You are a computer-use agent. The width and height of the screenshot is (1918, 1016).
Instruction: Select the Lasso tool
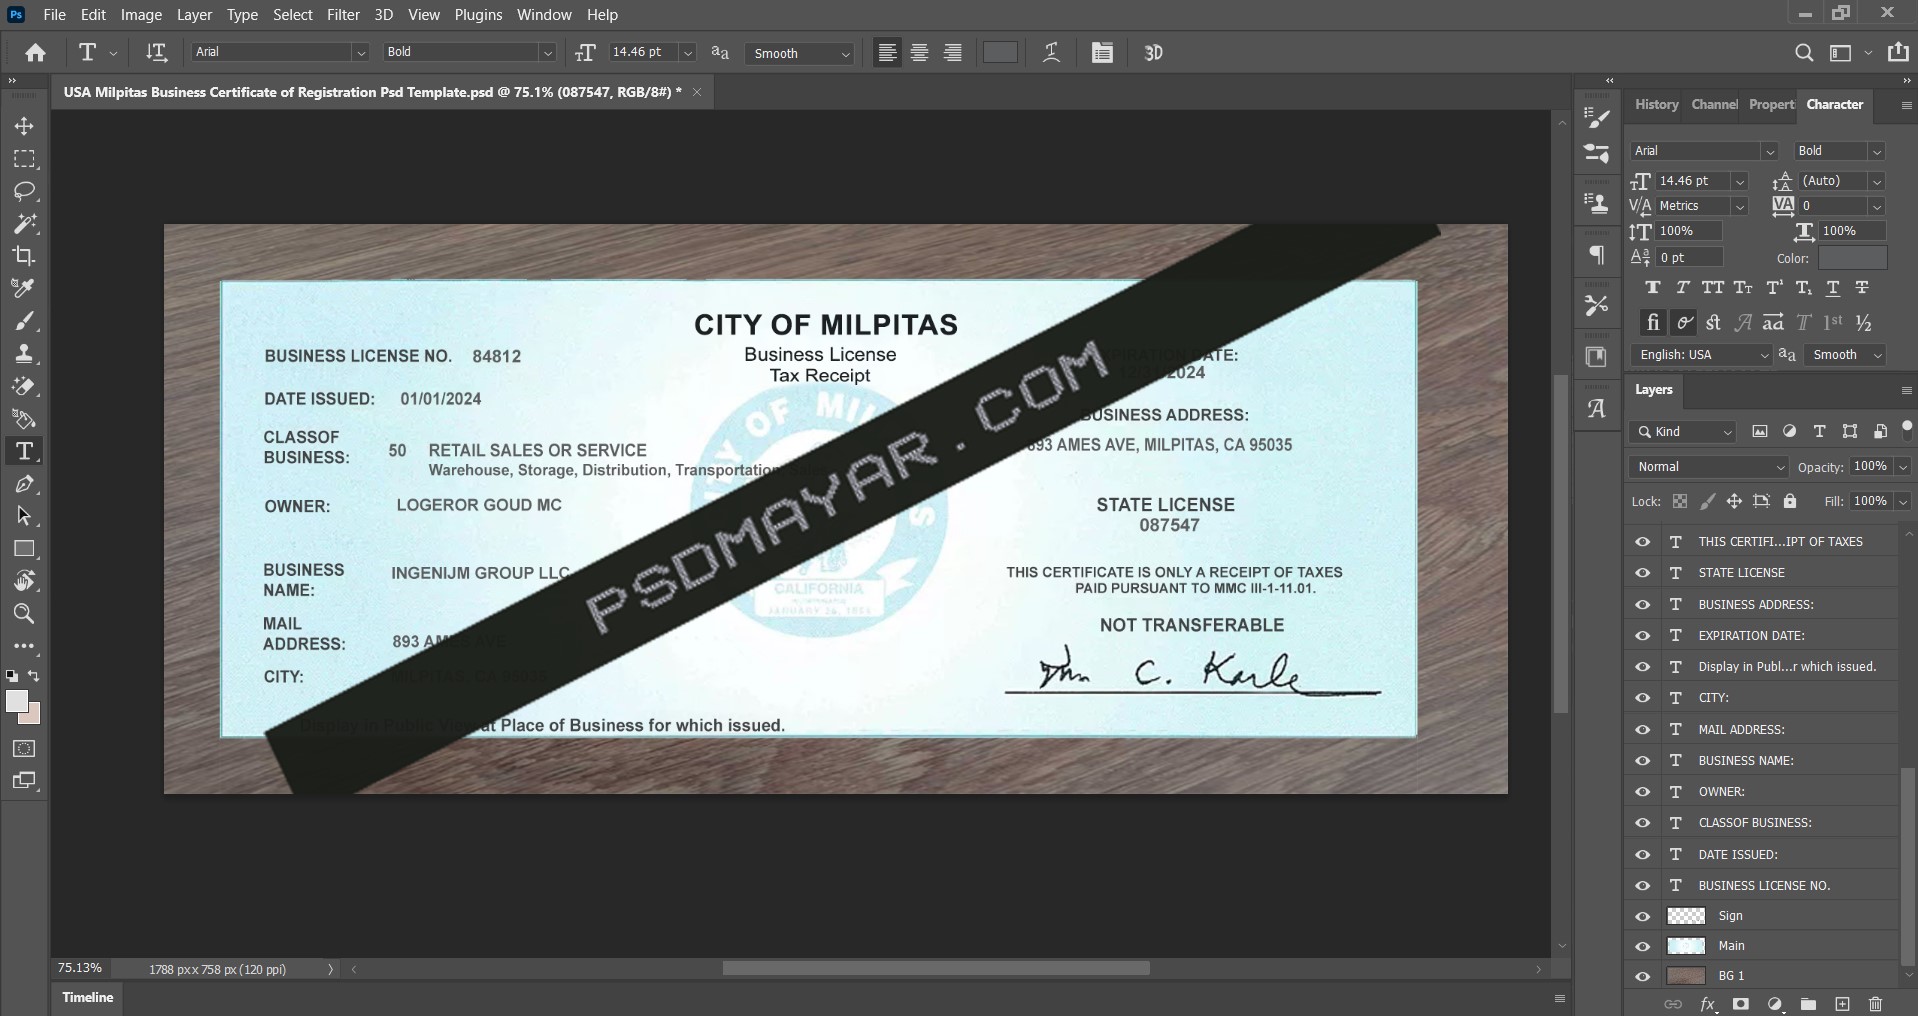coord(24,191)
